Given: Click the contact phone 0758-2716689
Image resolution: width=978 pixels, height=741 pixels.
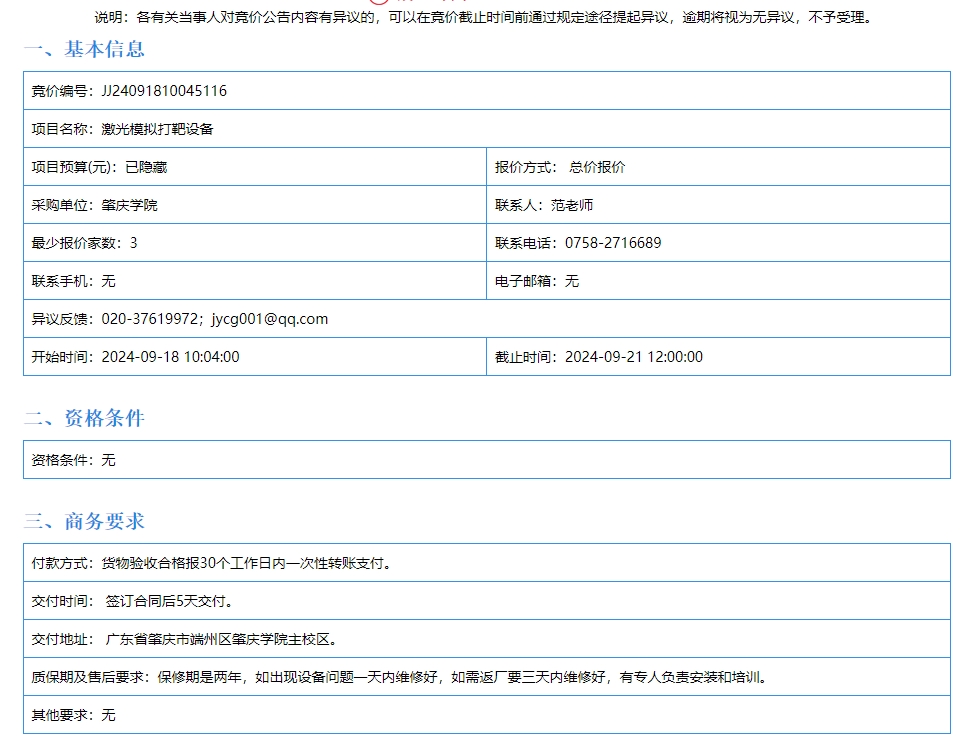Looking at the screenshot, I should click(613, 243).
